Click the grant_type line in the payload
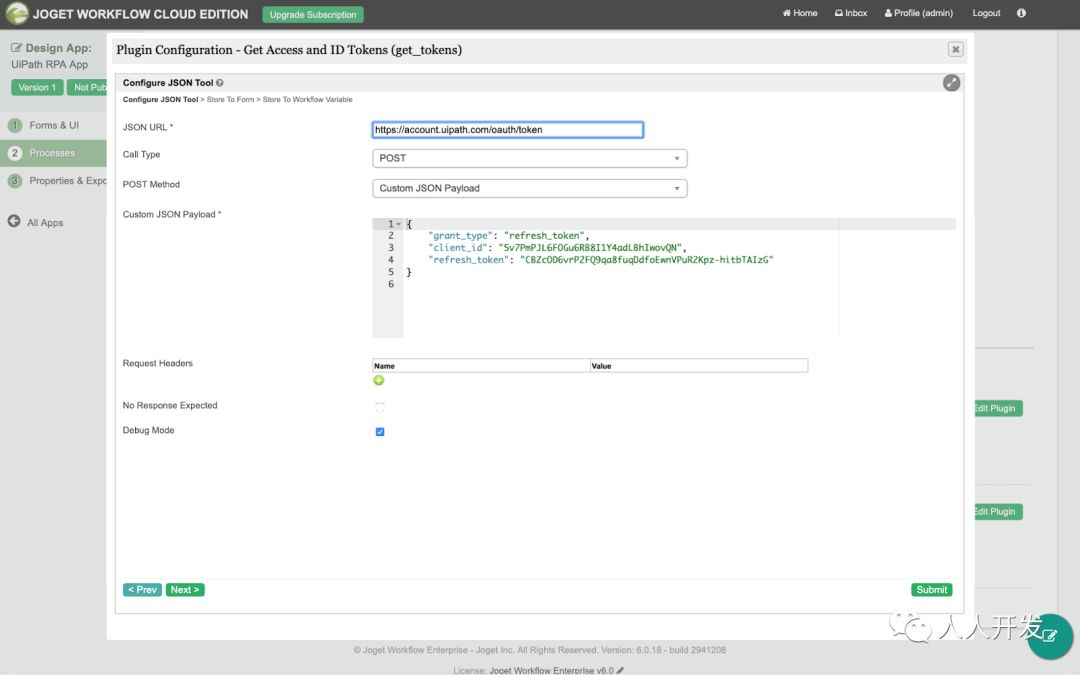 coord(508,236)
